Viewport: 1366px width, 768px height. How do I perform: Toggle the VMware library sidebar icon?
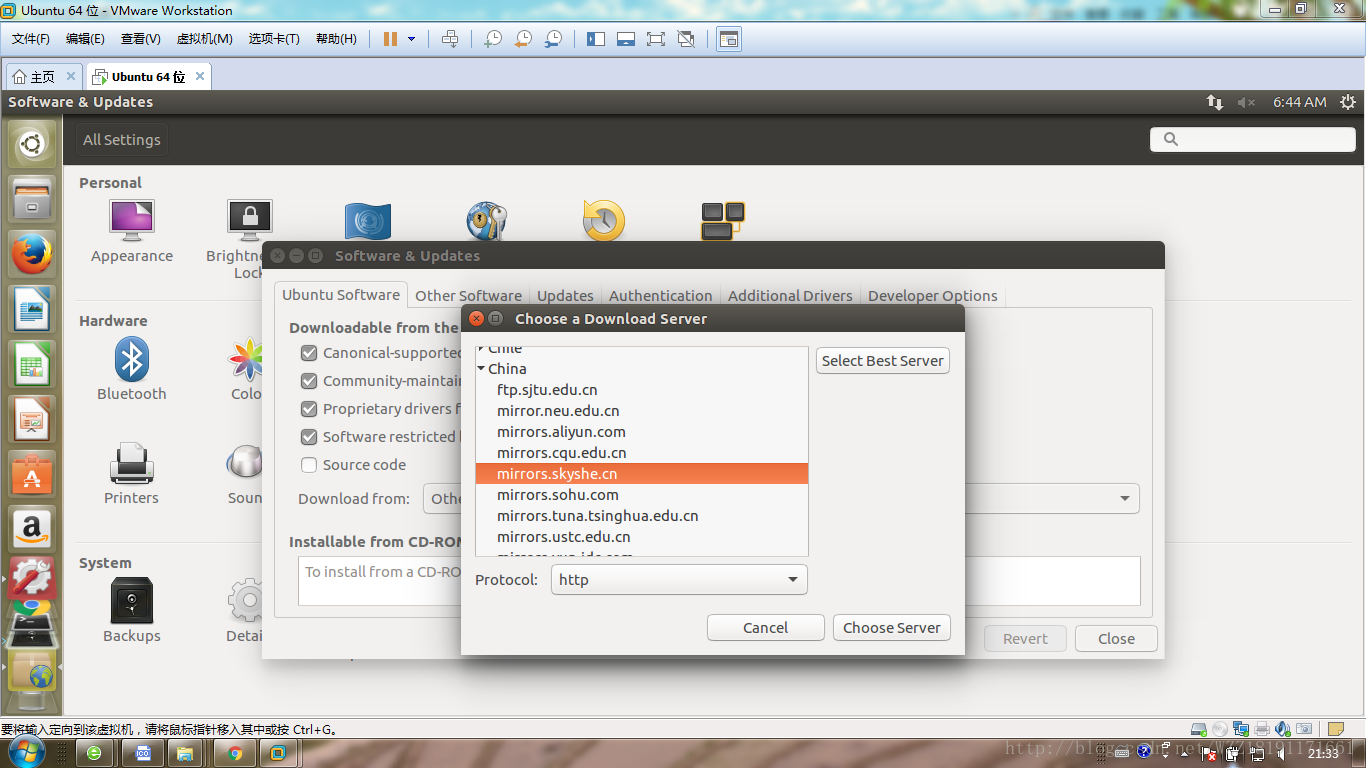[x=596, y=39]
